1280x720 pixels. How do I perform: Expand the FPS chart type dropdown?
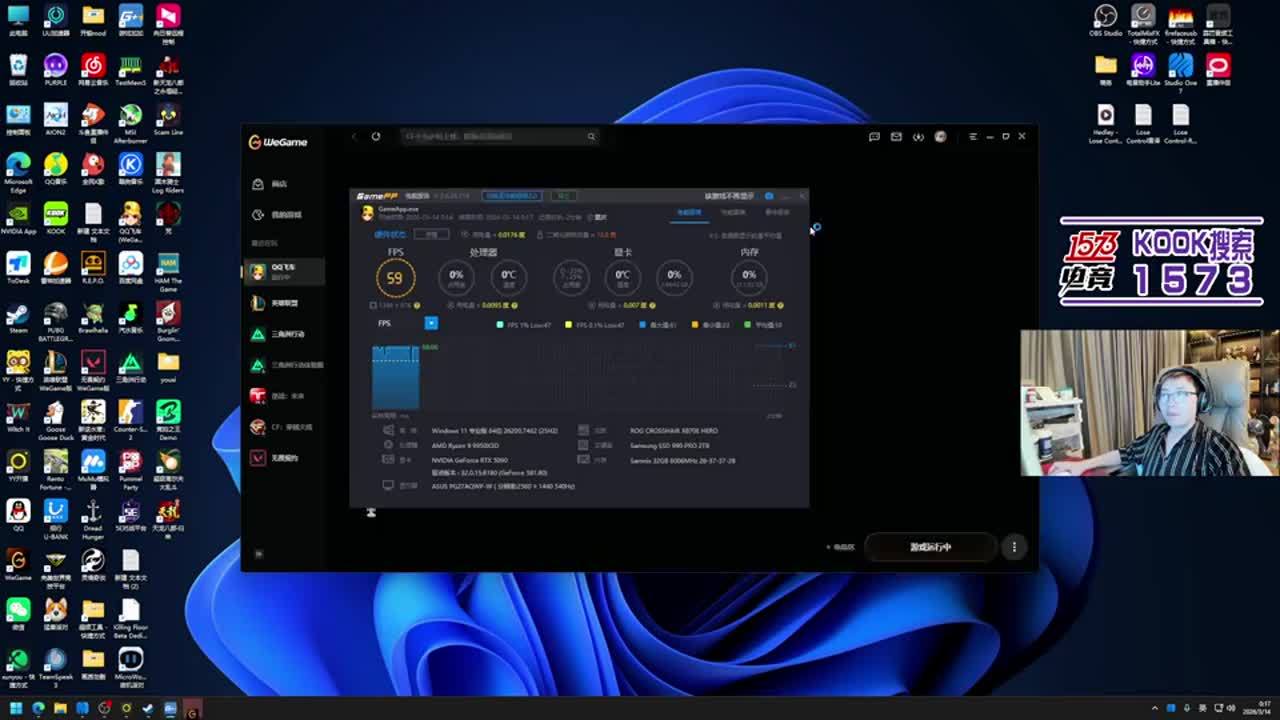click(431, 323)
